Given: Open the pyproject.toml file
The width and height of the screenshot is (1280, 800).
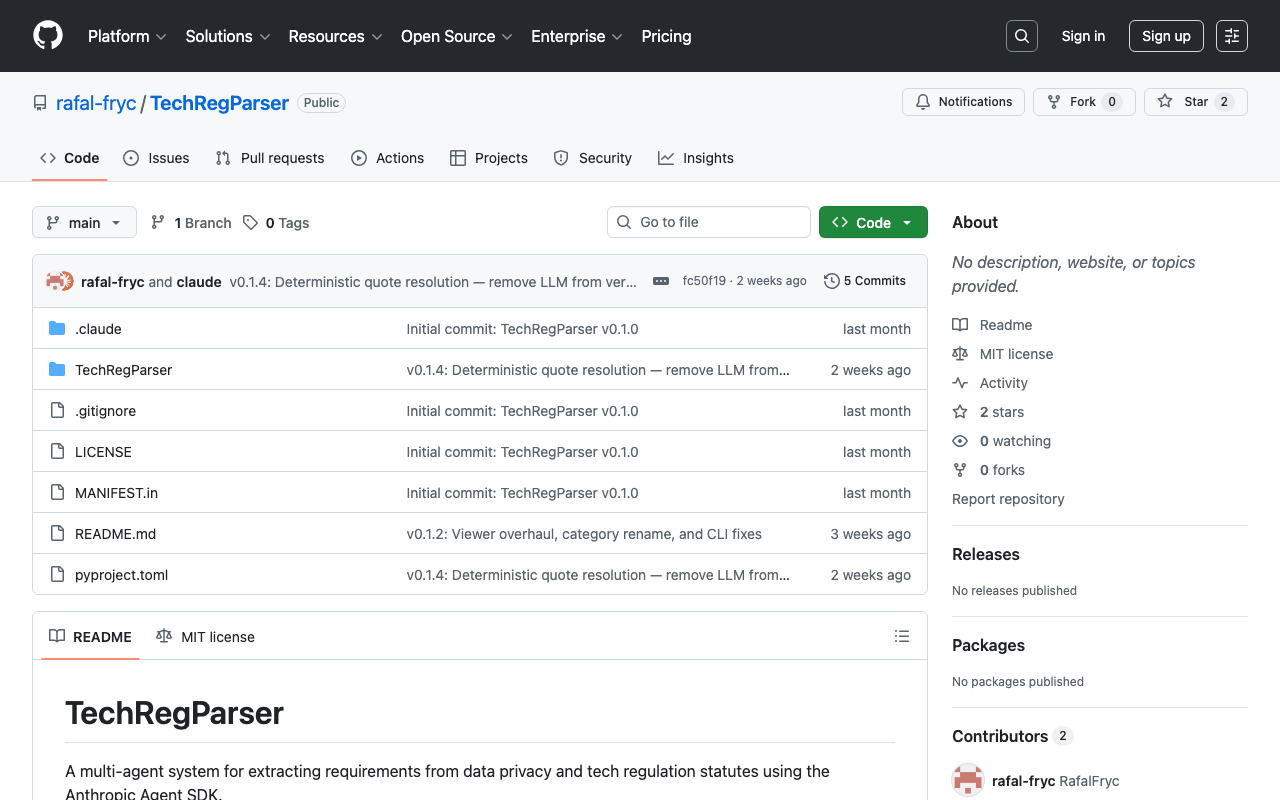Looking at the screenshot, I should [121, 575].
